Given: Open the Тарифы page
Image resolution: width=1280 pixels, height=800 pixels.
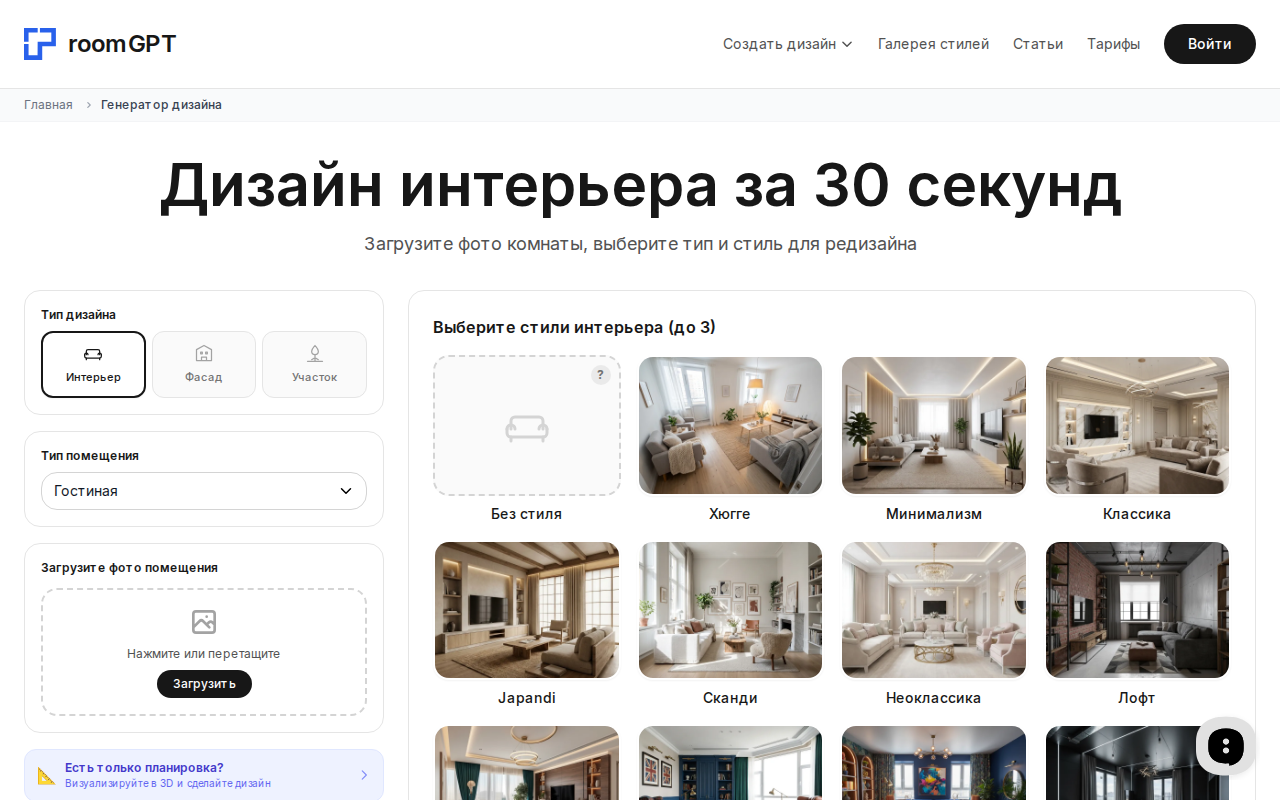Looking at the screenshot, I should [x=1114, y=44].
